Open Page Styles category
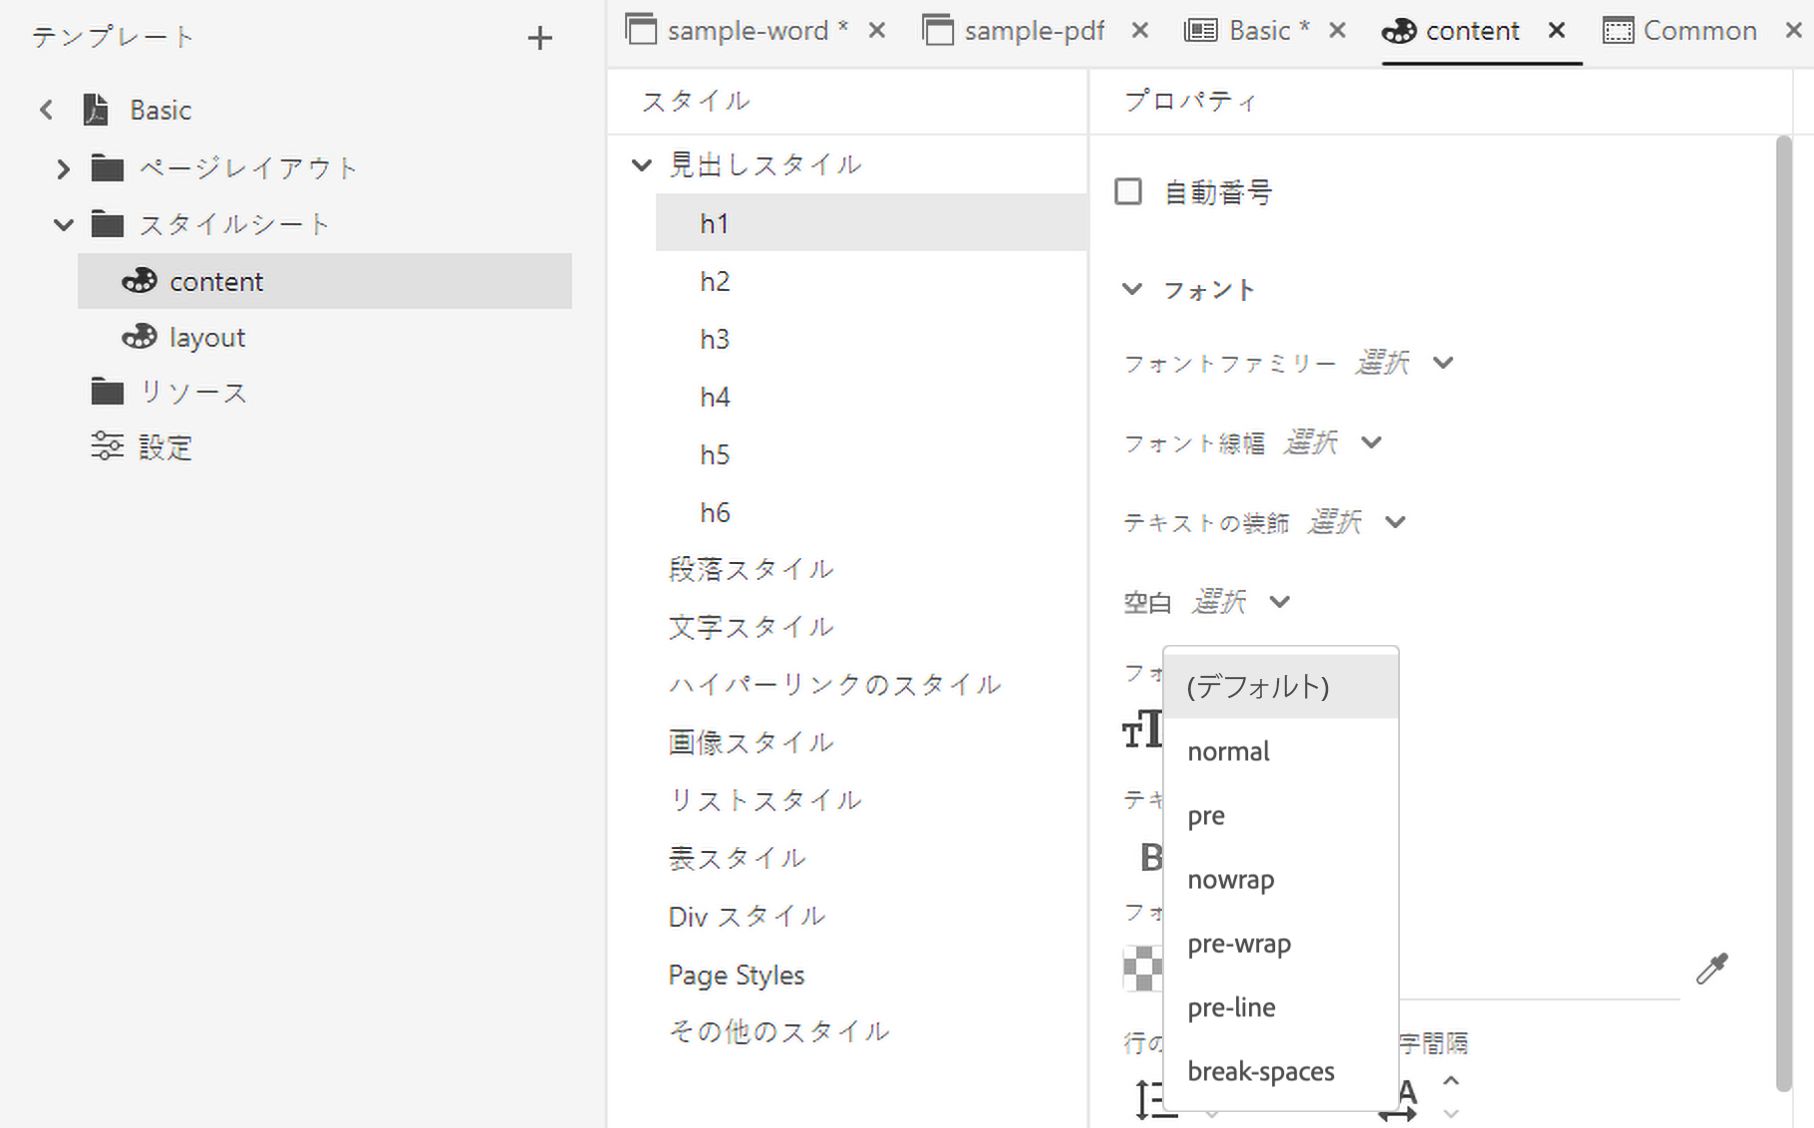This screenshot has width=1814, height=1128. [736, 975]
